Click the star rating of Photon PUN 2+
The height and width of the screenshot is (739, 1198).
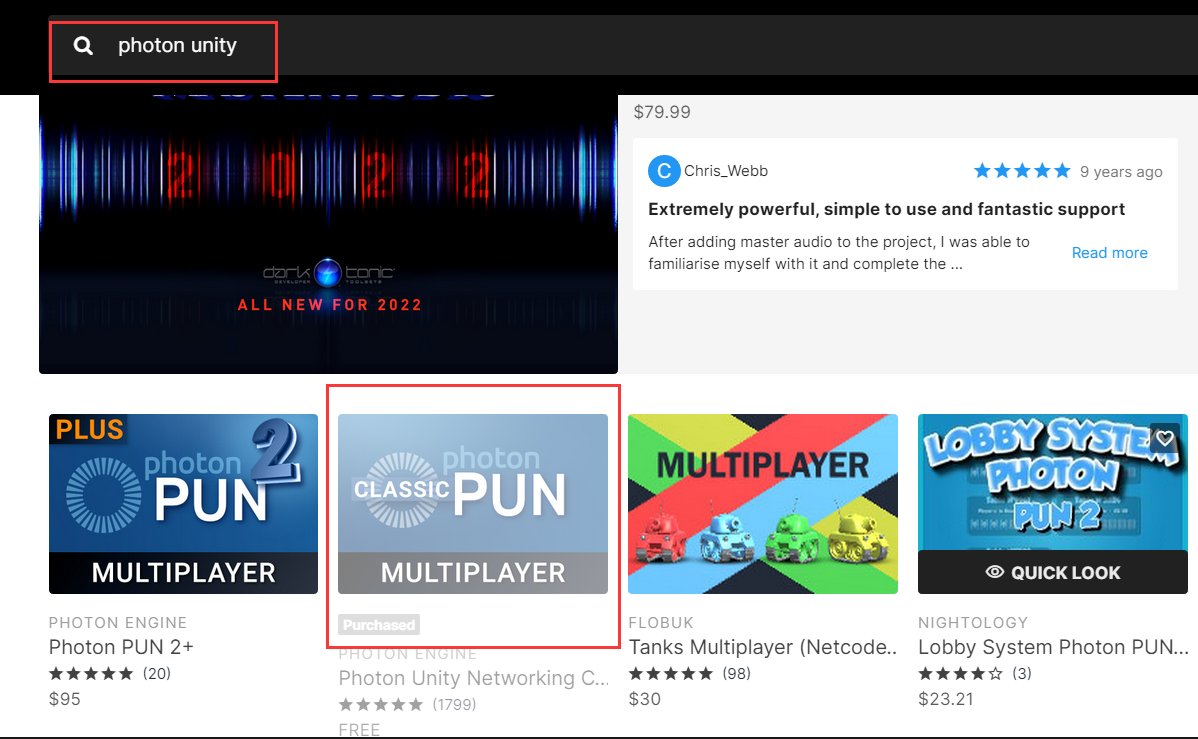pyautogui.click(x=91, y=673)
